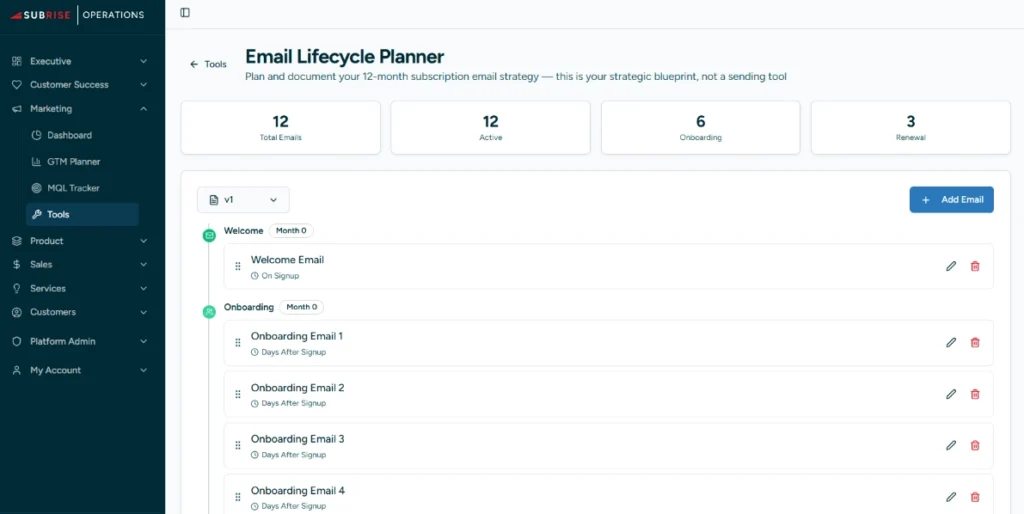1024x514 pixels.
Task: Click the Marketing megaphone icon
Action: 17,109
